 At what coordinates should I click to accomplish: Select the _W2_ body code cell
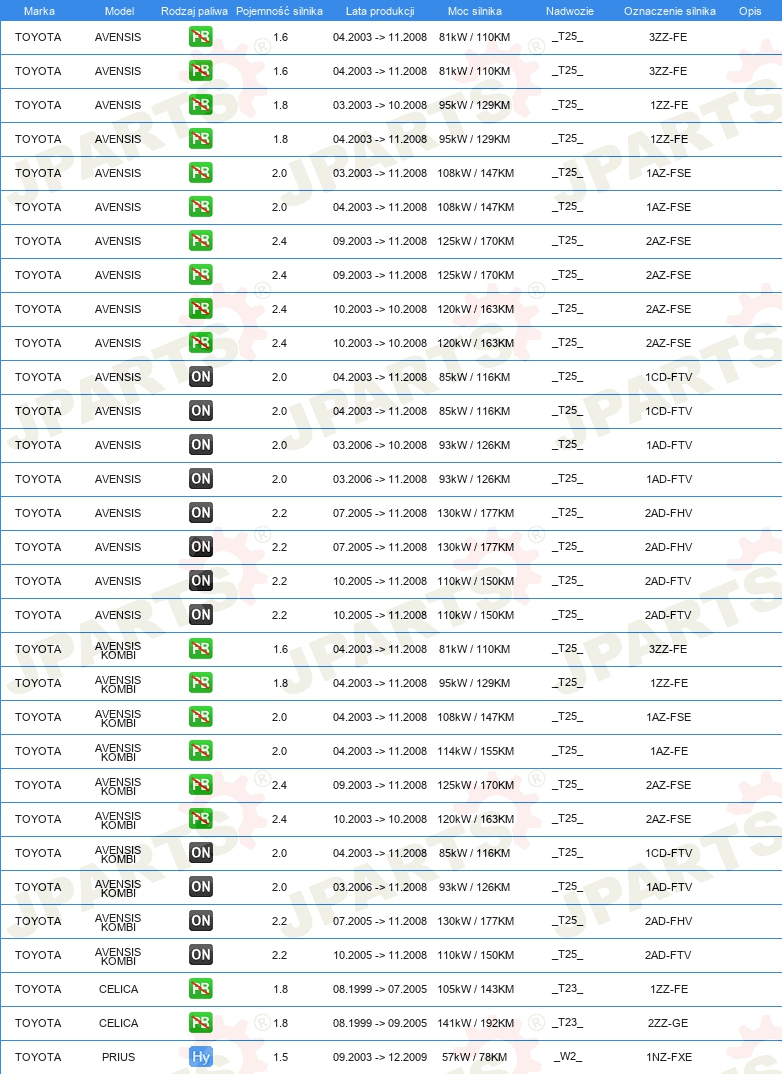click(x=568, y=1057)
